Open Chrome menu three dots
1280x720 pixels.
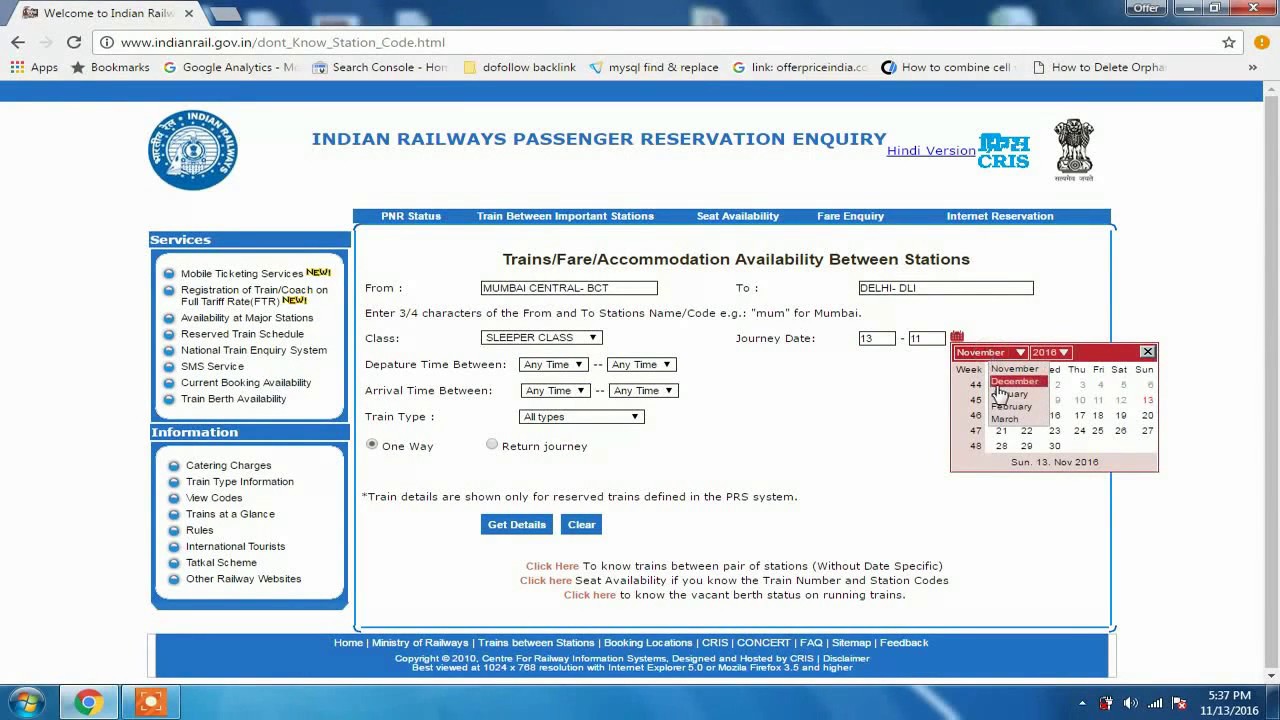click(x=1261, y=42)
